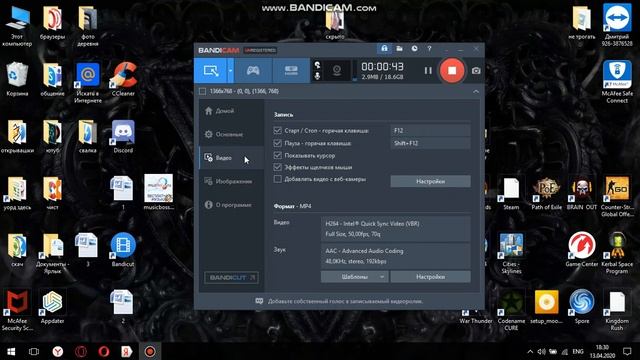Open Opera browser from taskbar
The width and height of the screenshot is (640, 360).
(x=104, y=351)
